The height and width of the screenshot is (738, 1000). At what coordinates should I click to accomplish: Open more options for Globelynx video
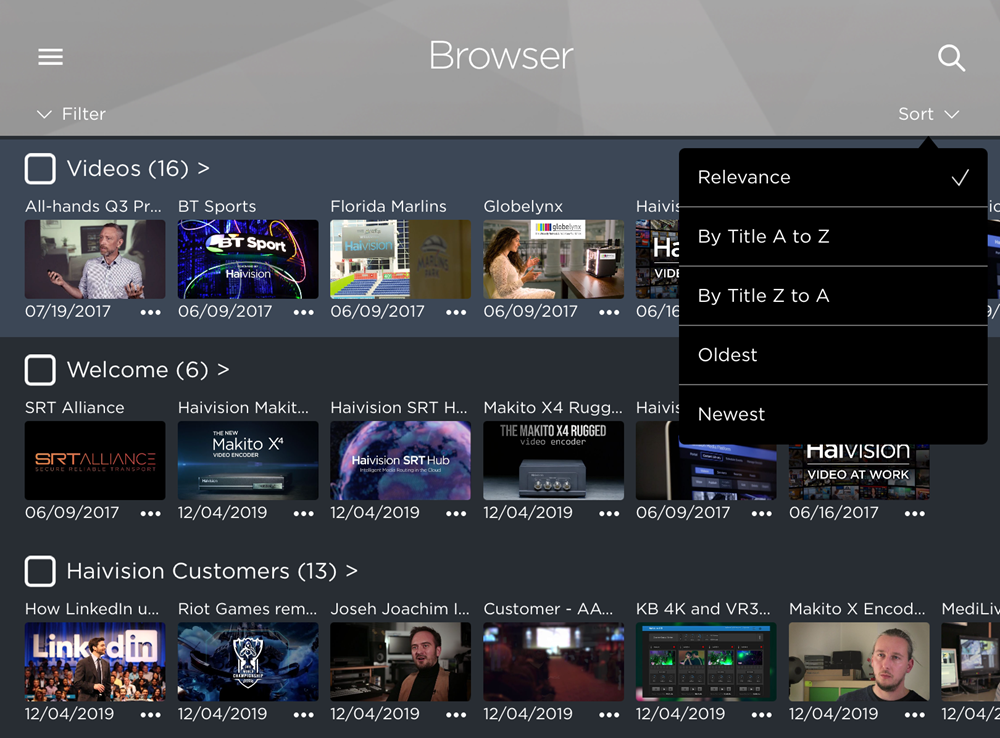click(x=609, y=312)
